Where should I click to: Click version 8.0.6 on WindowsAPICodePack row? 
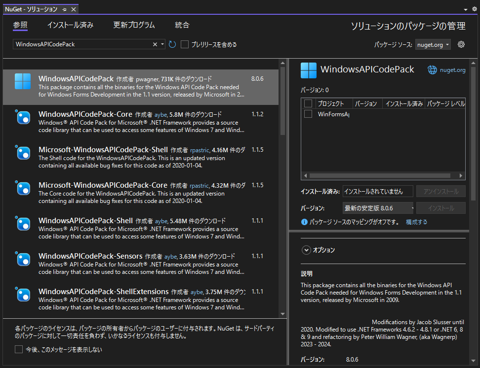257,79
